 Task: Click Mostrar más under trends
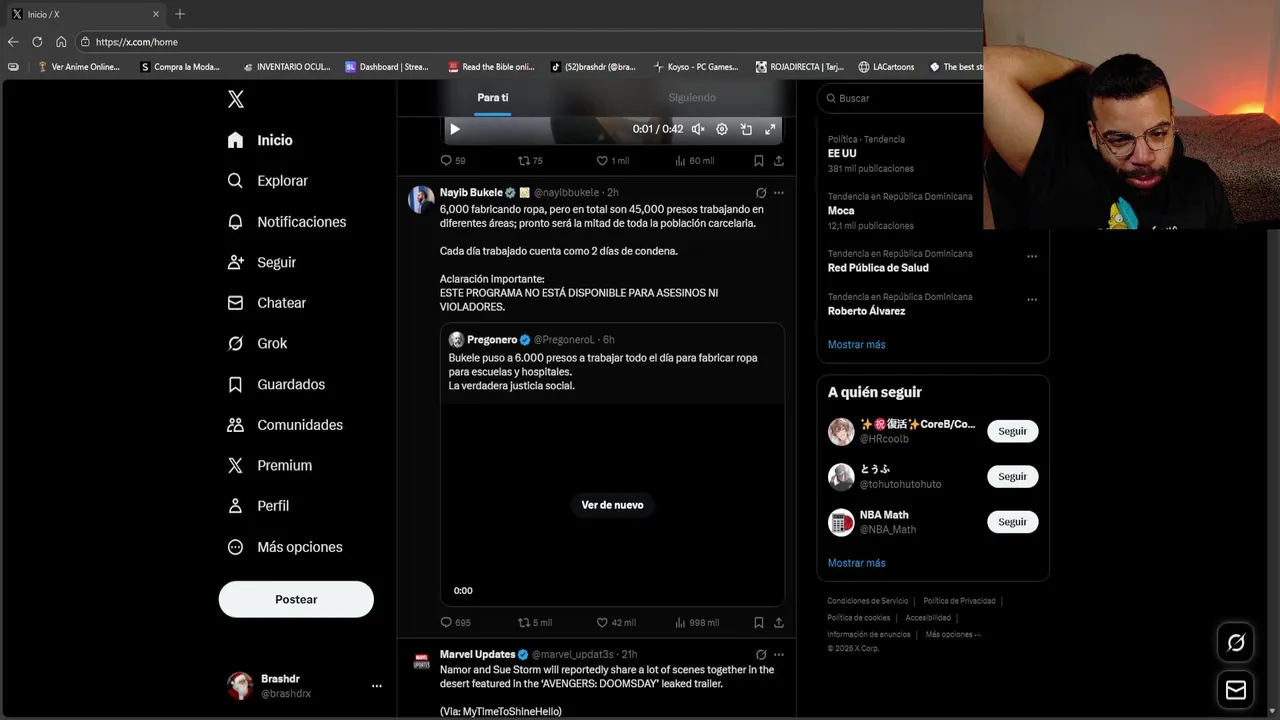[x=856, y=344]
